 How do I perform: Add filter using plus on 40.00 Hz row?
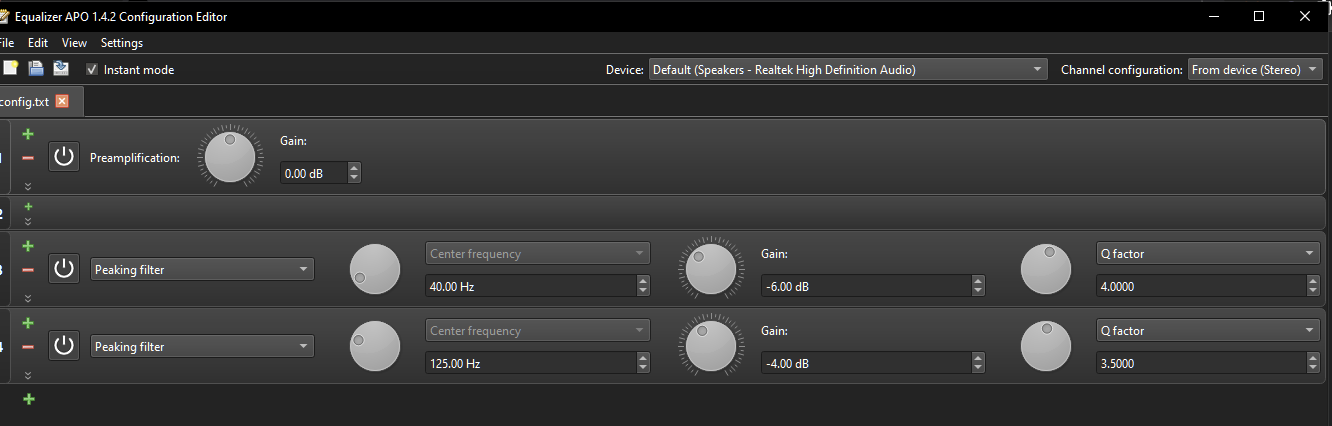28,246
